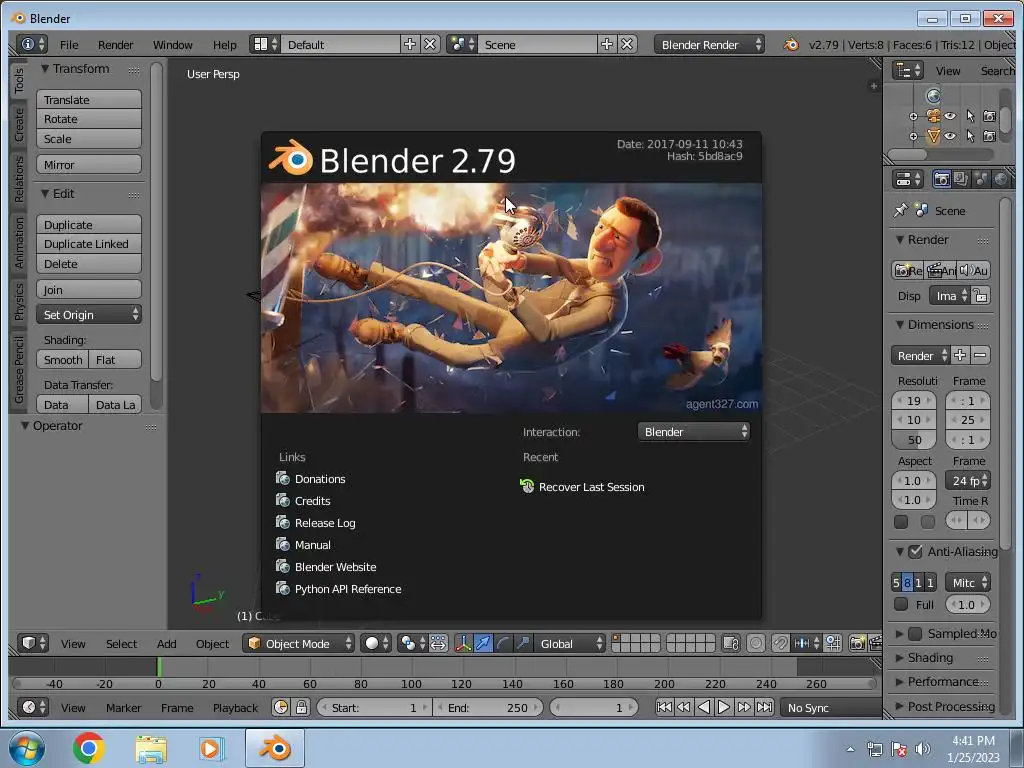Viewport: 1024px width, 768px height.
Task: Select 8 anti-aliasing samples
Action: click(x=907, y=583)
